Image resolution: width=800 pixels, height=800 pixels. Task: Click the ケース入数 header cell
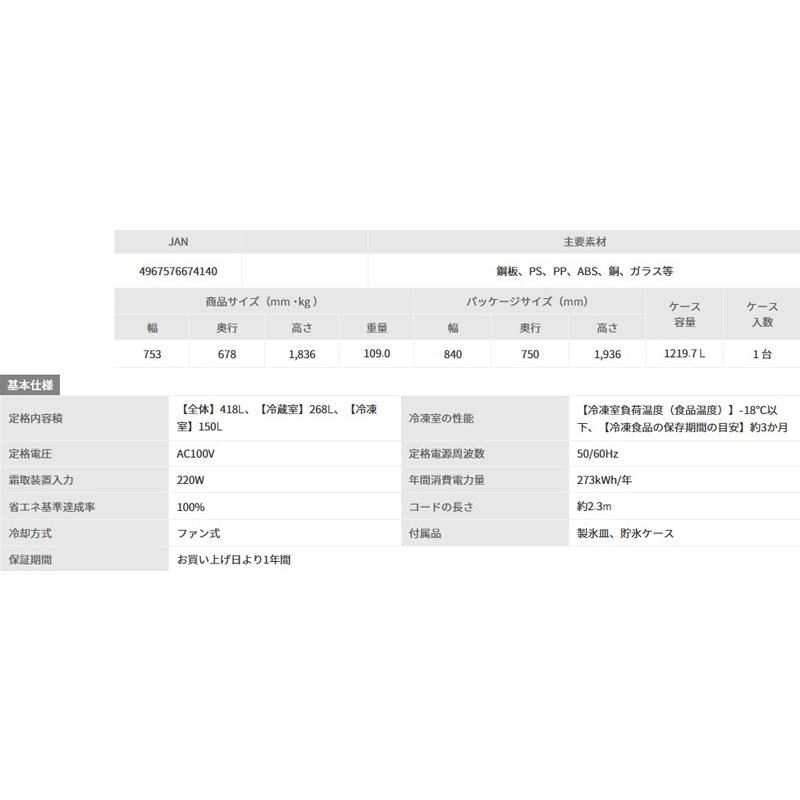click(762, 314)
